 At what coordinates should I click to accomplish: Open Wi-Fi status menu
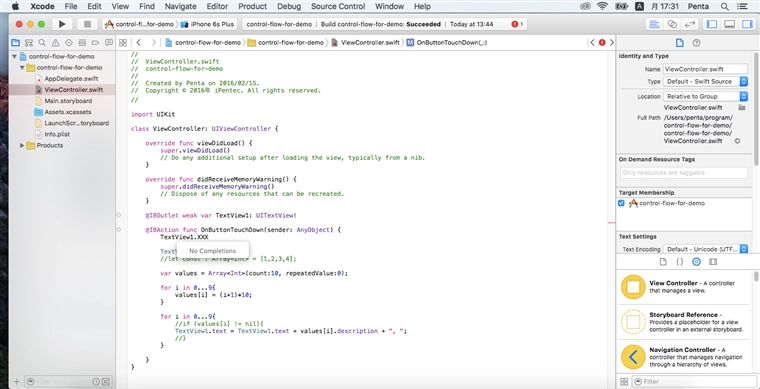(602, 6)
